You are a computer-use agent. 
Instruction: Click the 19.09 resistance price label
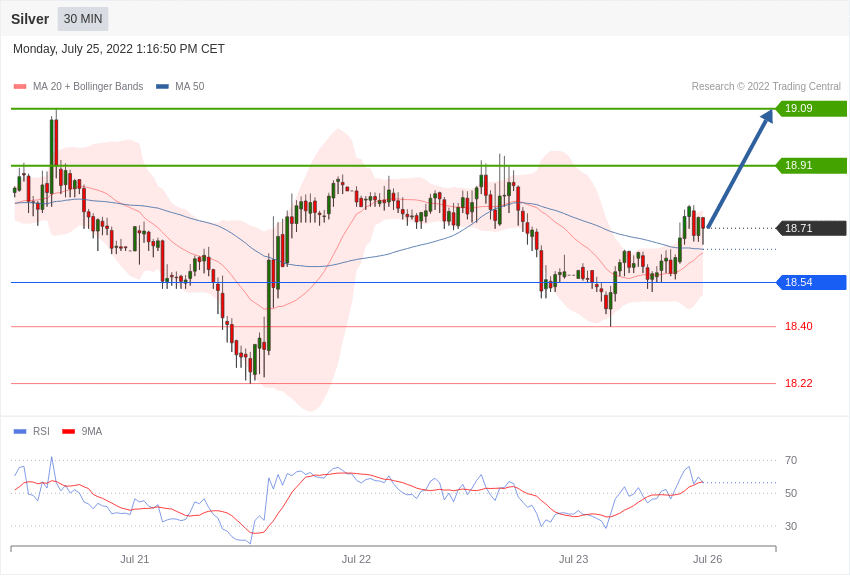pos(811,108)
